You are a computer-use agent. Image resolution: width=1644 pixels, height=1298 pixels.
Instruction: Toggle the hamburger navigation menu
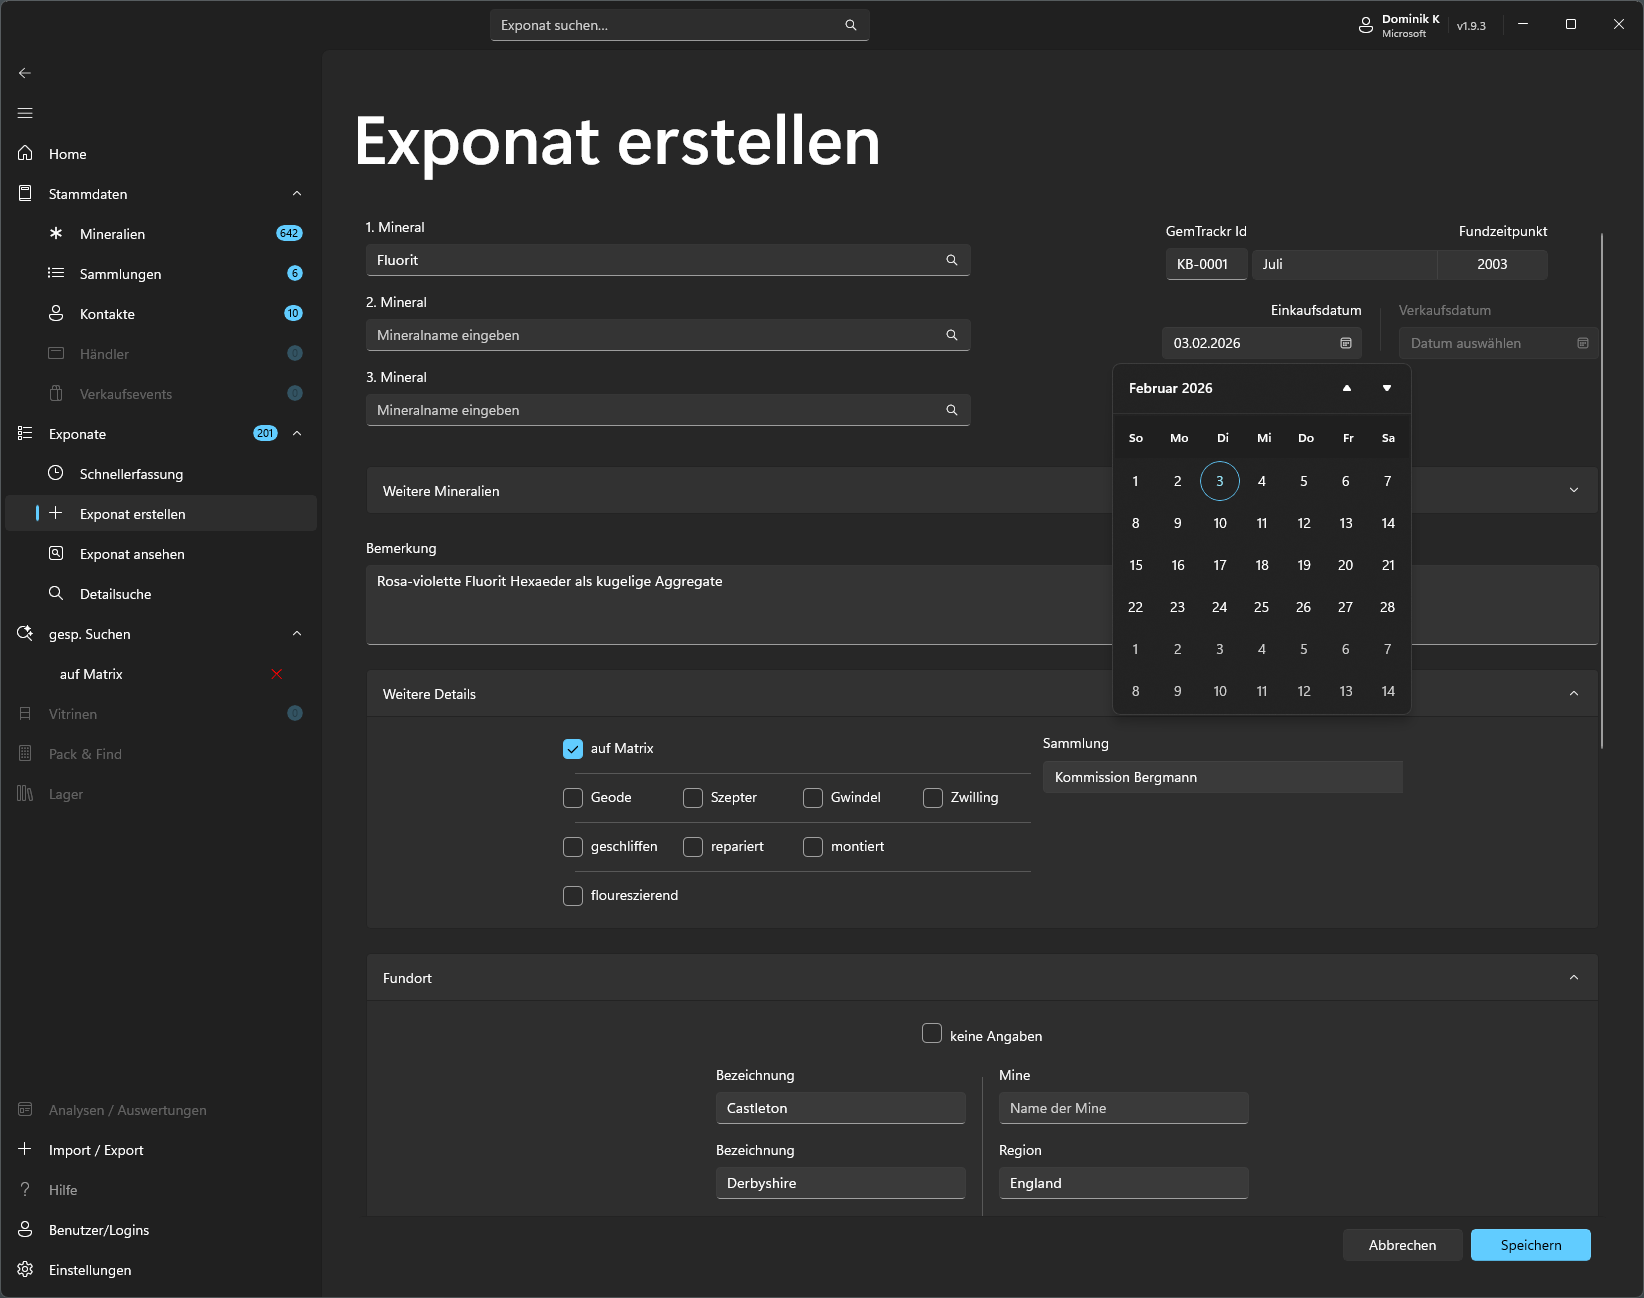point(25,113)
